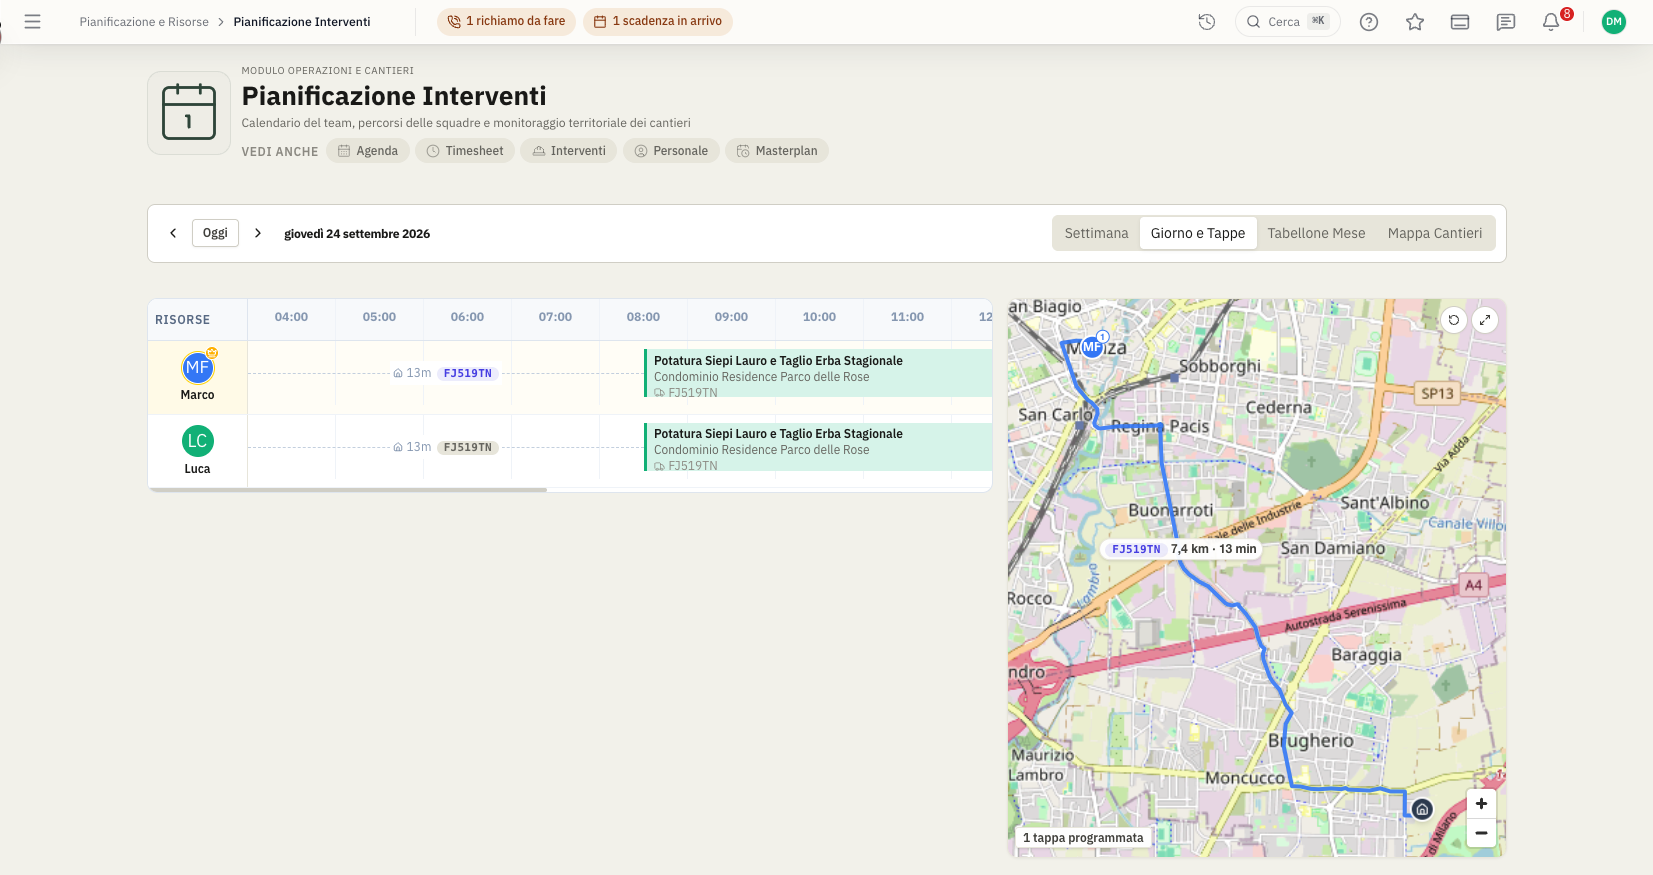This screenshot has height=875, width=1653.
Task: Open the Mappa Cantieri view
Action: pos(1435,233)
